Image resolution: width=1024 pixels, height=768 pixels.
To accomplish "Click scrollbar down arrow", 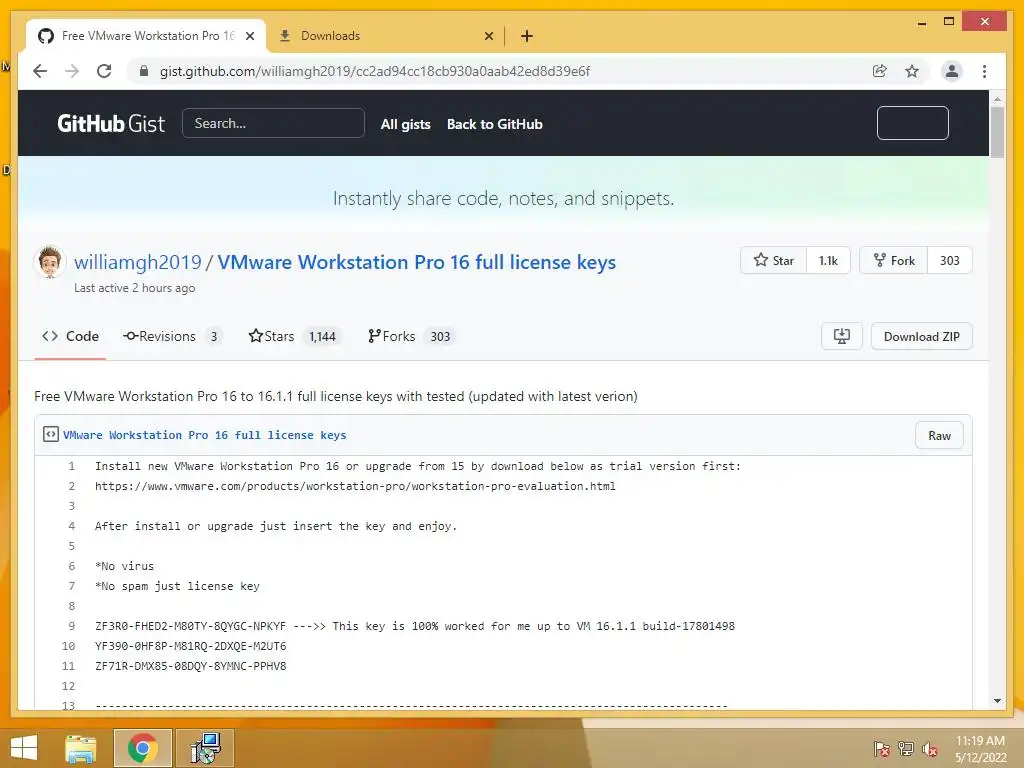I will 997,701.
